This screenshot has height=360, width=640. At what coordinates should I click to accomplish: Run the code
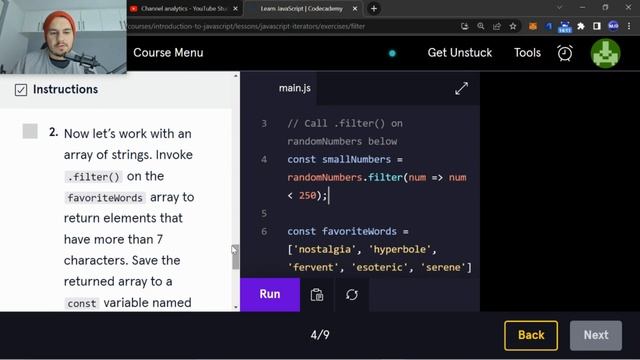coord(270,294)
